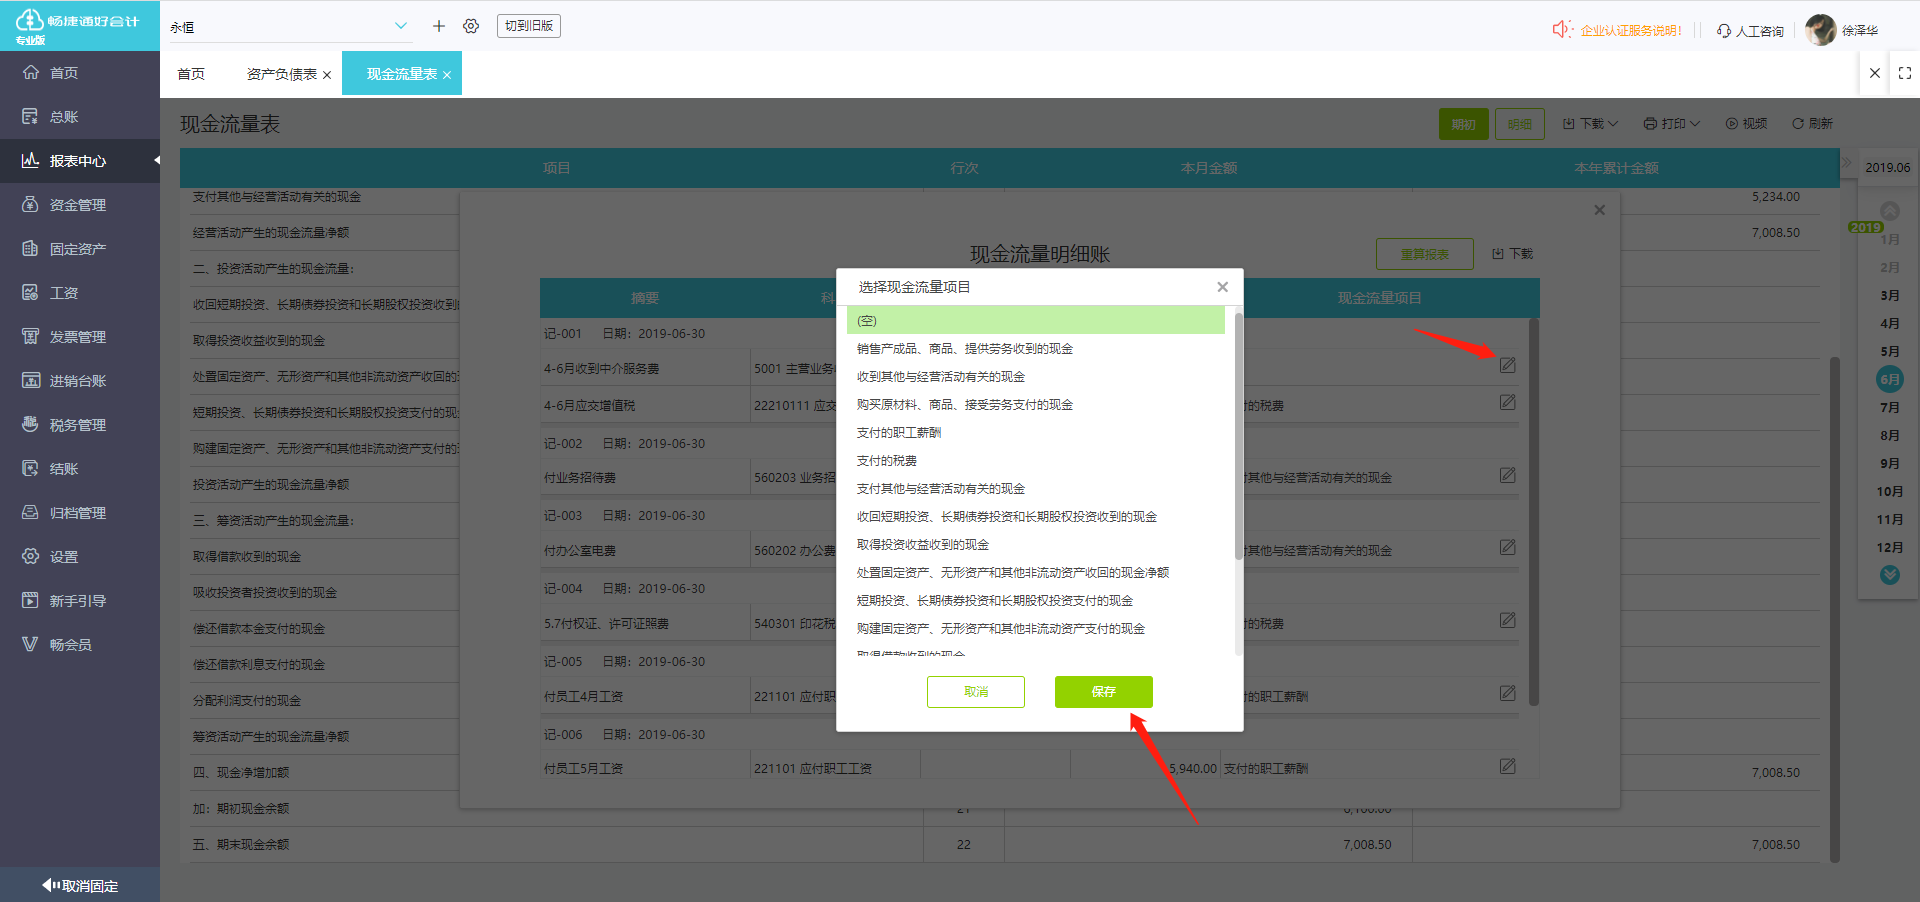The height and width of the screenshot is (902, 1920).
Task: Expand the 永恒 company dropdown
Action: coord(401,26)
